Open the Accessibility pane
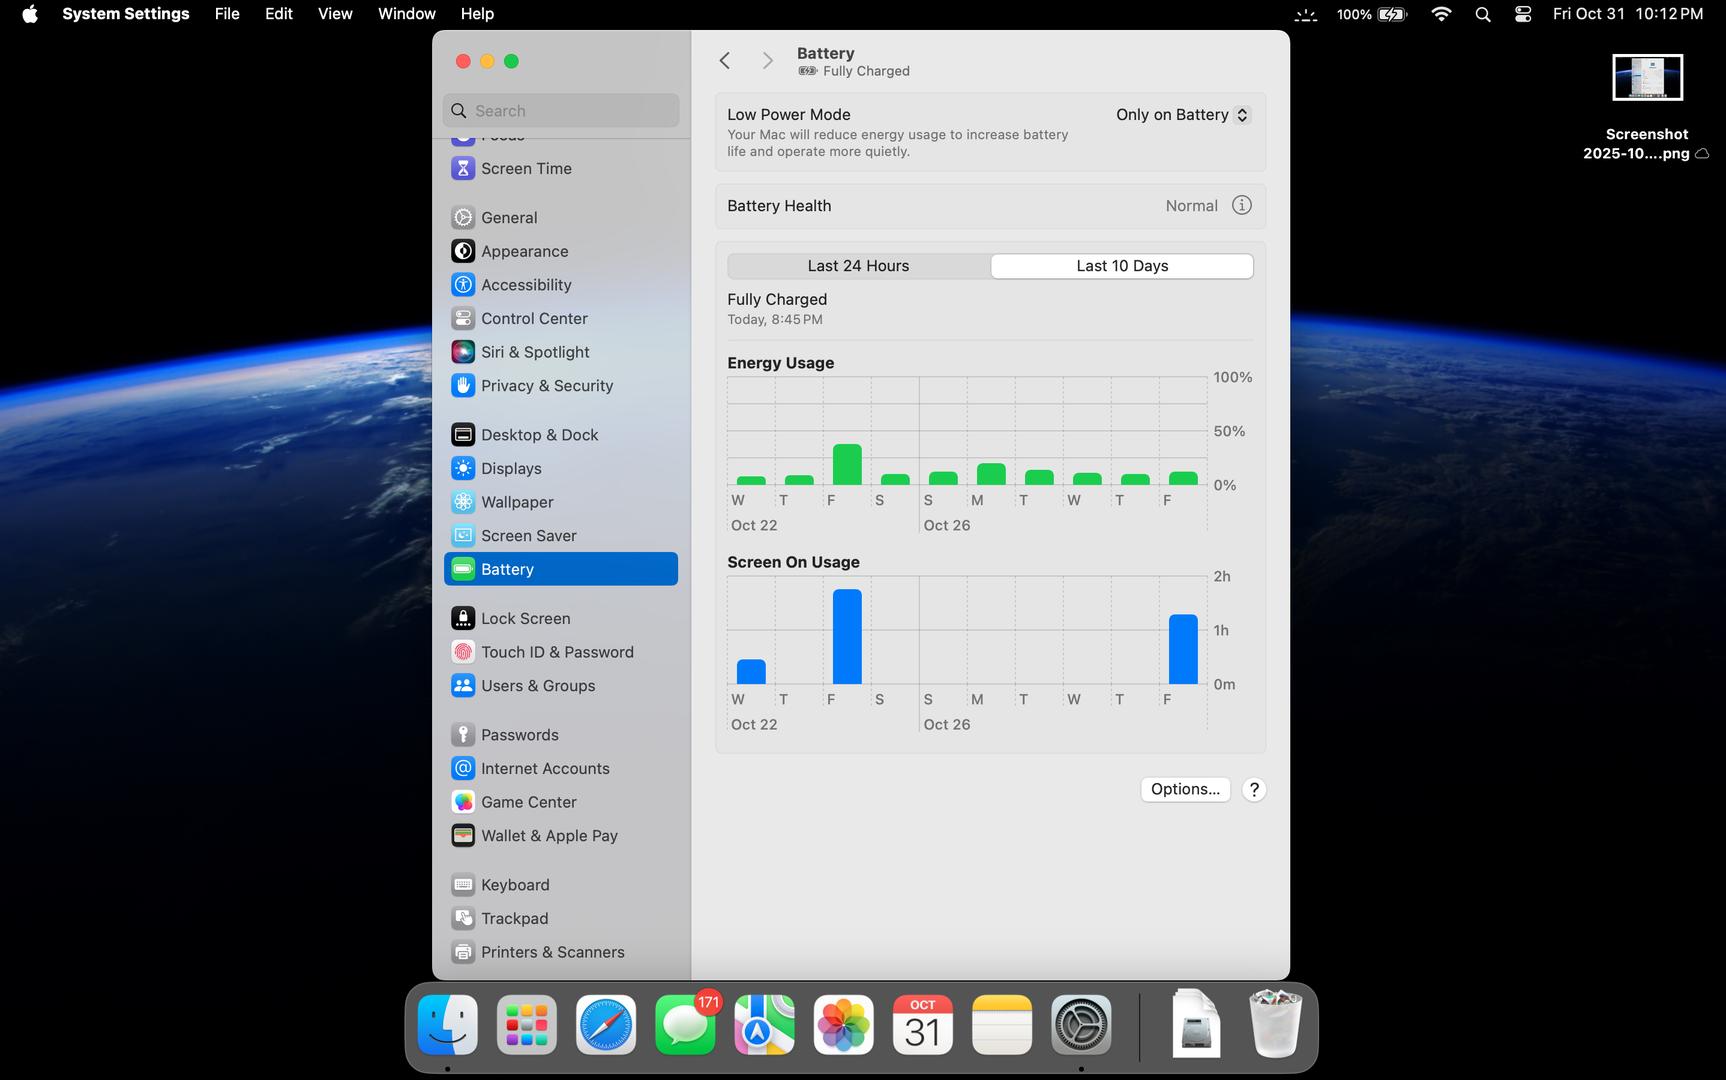Screen dimensions: 1726x1080 click(x=525, y=285)
